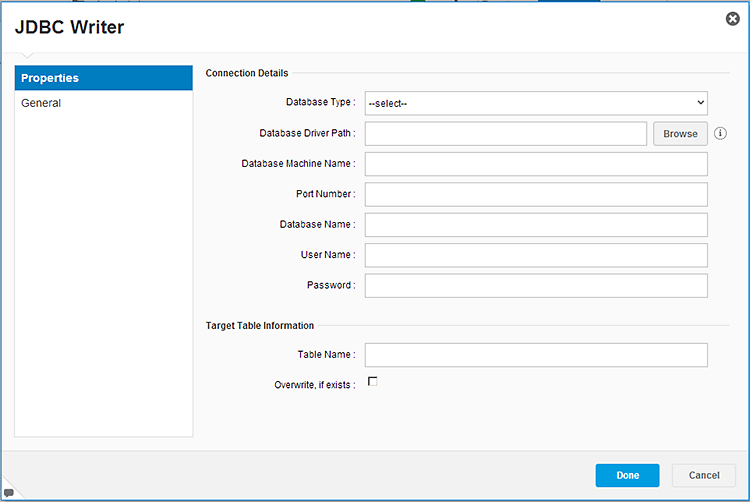The height and width of the screenshot is (502, 750).
Task: Close the JDBC Writer dialog
Action: coord(732,19)
